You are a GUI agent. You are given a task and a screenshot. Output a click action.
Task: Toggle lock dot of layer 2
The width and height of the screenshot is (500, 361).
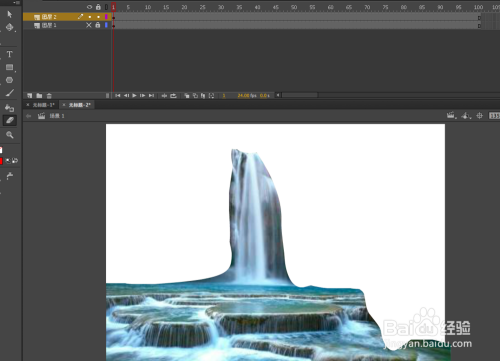click(98, 17)
